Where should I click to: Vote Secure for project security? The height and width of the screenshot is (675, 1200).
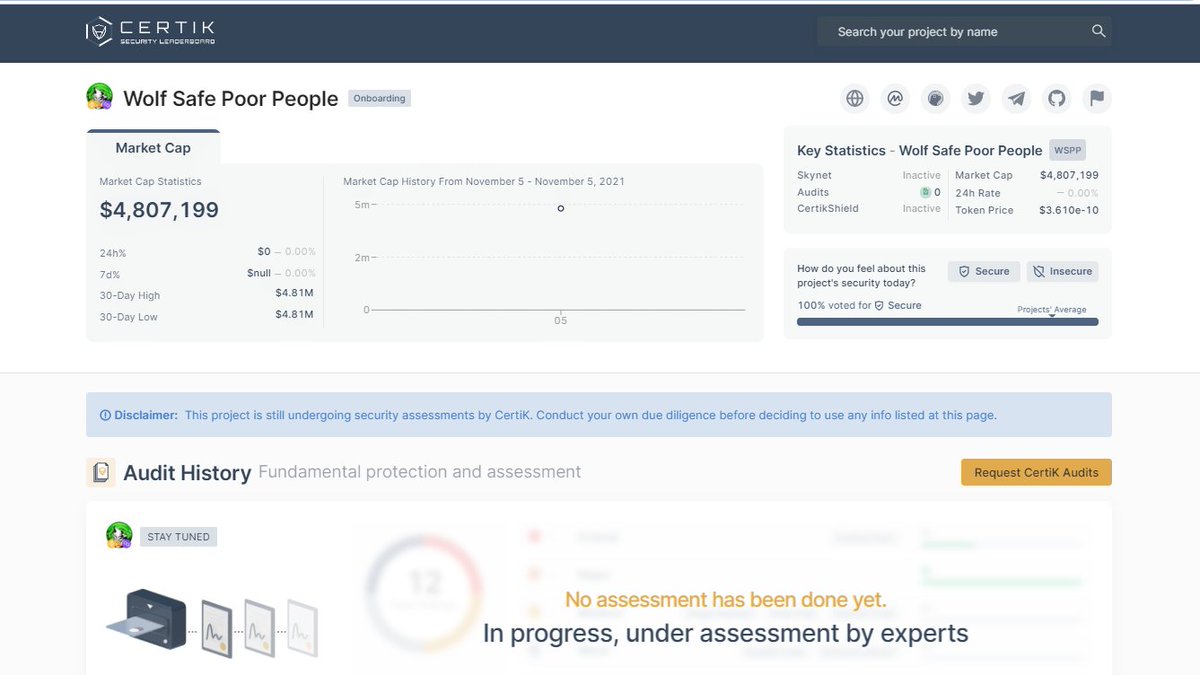(984, 271)
